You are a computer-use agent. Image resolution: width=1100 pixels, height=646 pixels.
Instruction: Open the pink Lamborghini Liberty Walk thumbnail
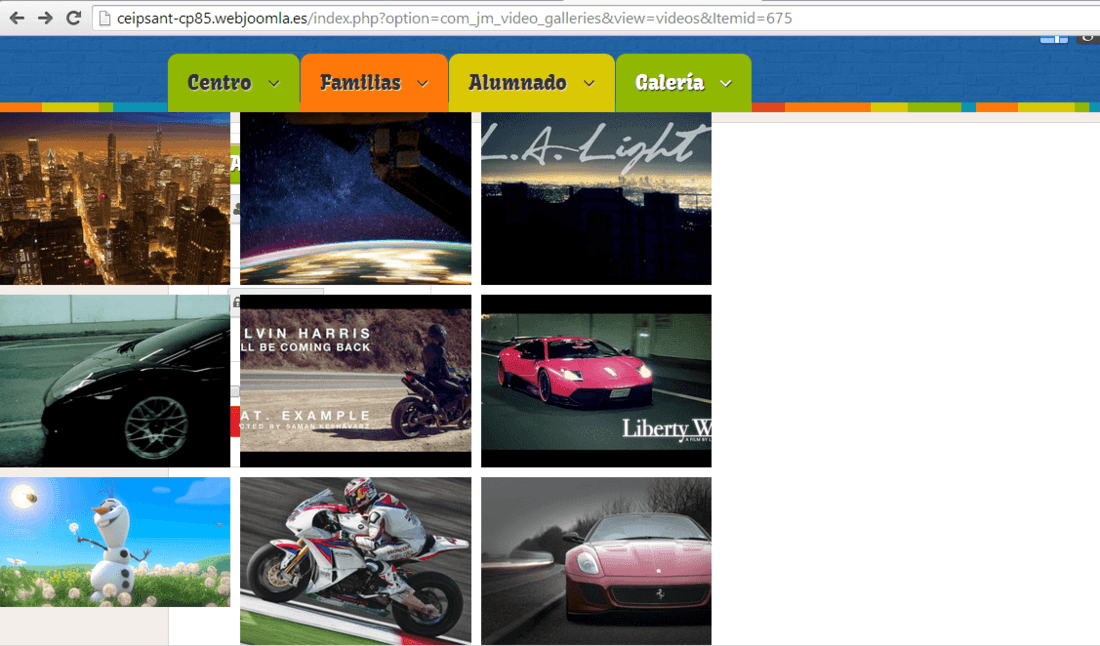pos(596,381)
